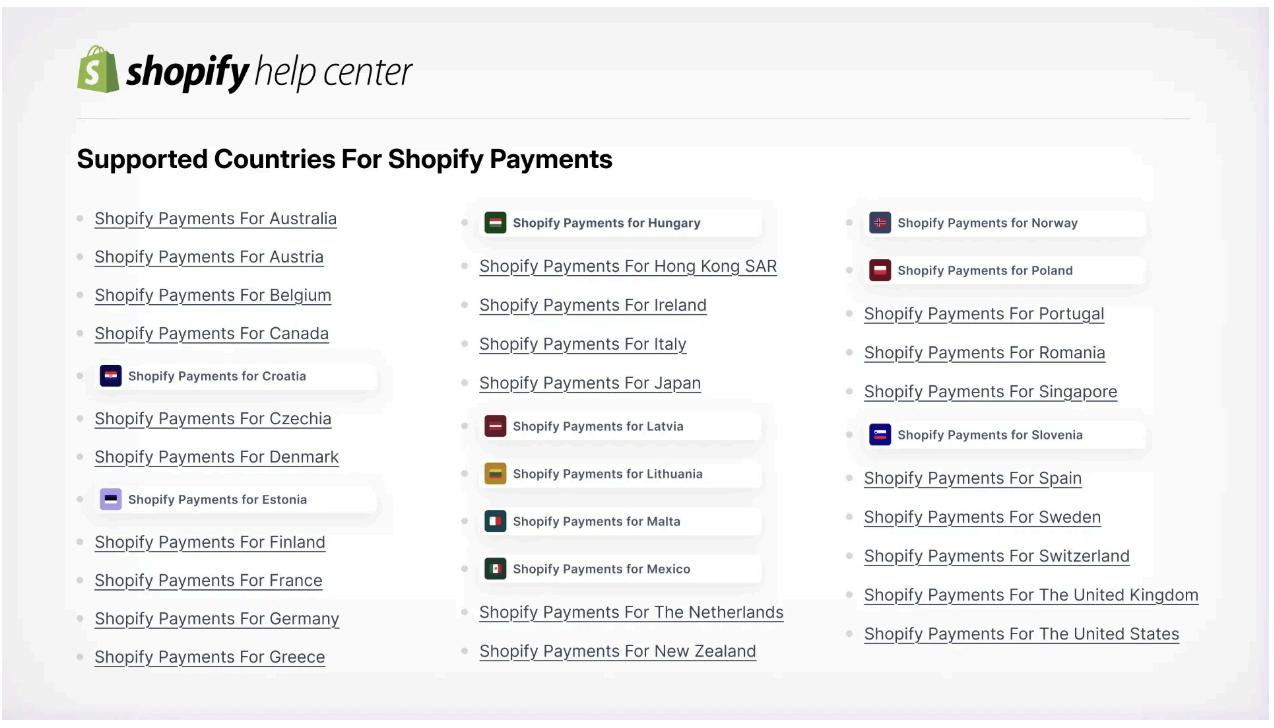This screenshot has width=1274, height=728.
Task: Click the Slovenia flag icon
Action: pyautogui.click(x=880, y=435)
